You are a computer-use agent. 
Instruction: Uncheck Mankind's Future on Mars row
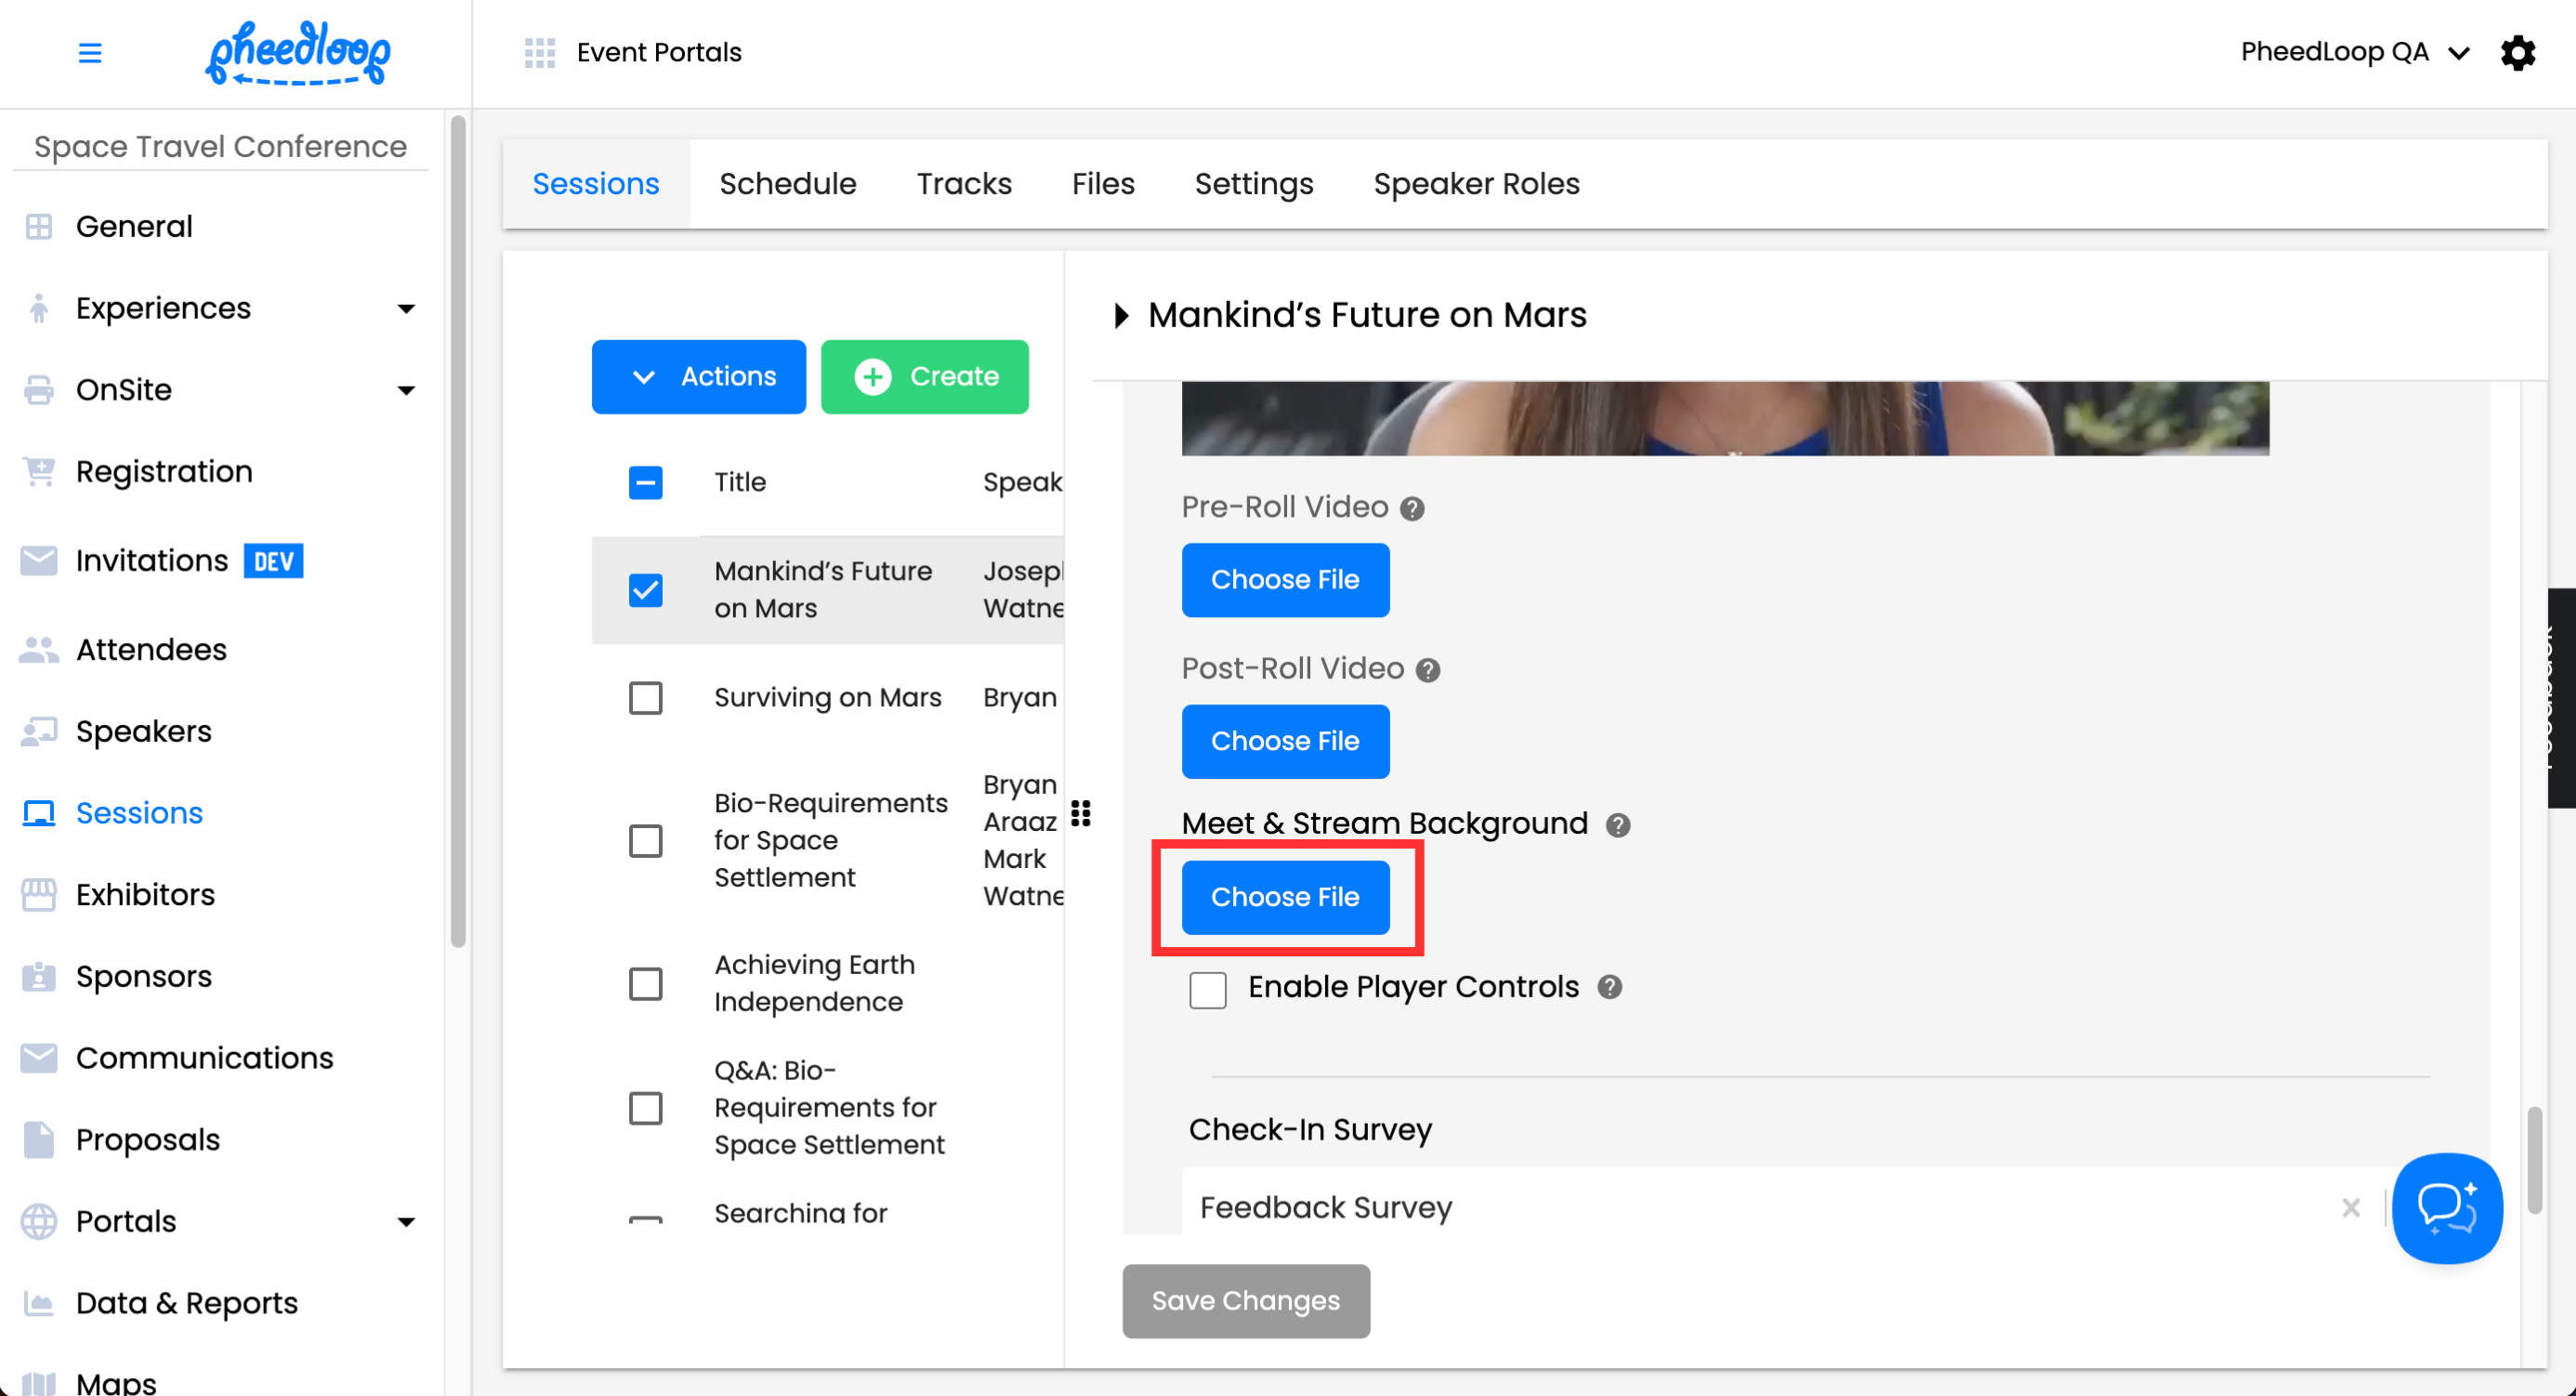[645, 590]
